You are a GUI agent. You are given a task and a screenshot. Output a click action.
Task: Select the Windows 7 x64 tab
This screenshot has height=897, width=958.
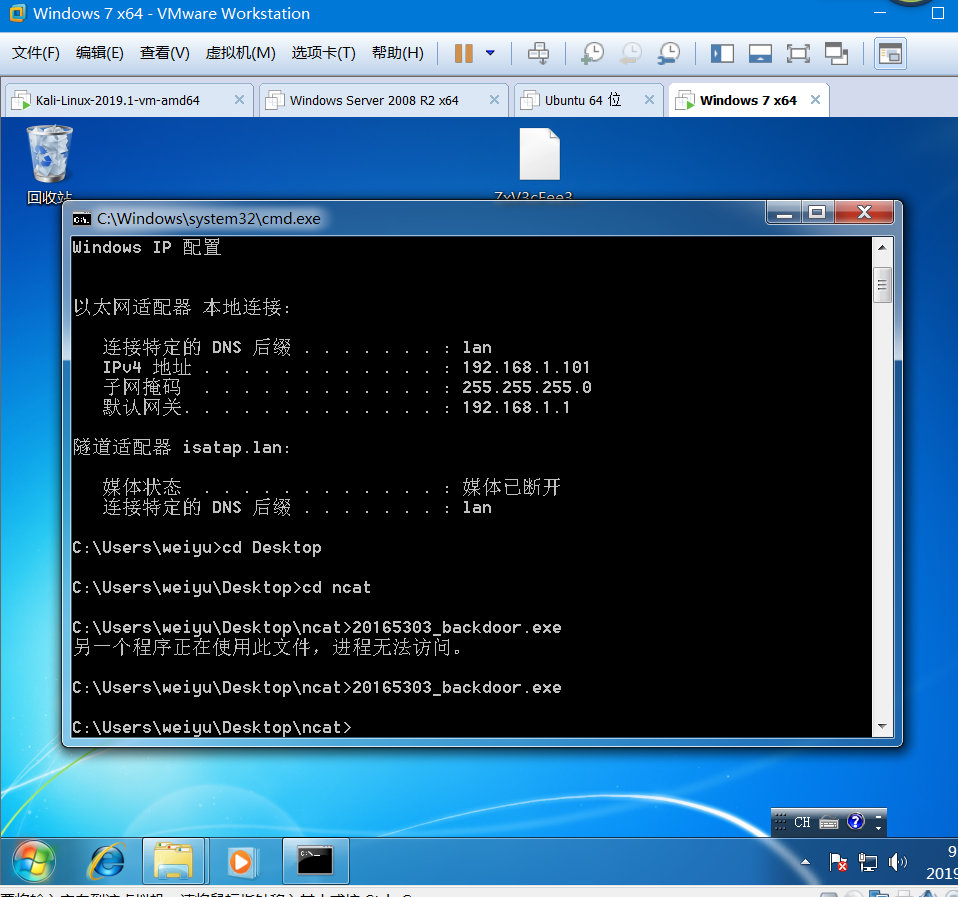[x=748, y=100]
